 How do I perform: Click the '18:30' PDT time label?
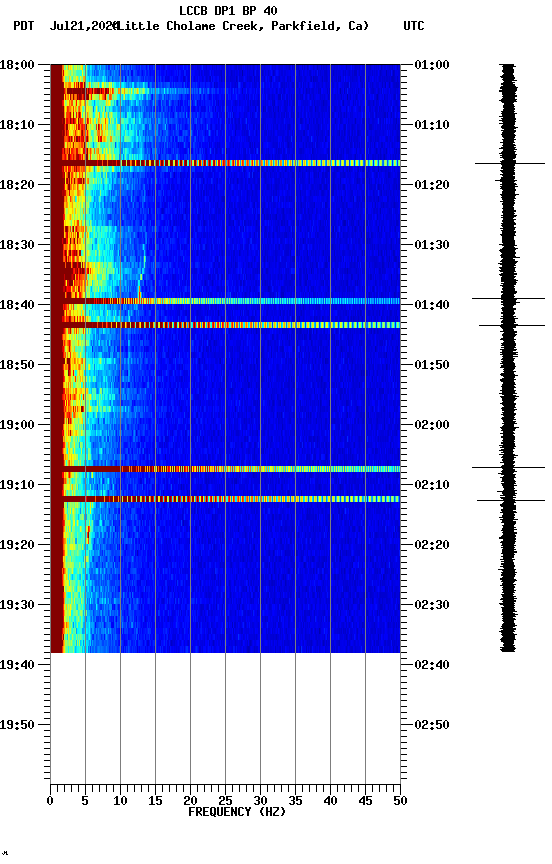click(17, 245)
